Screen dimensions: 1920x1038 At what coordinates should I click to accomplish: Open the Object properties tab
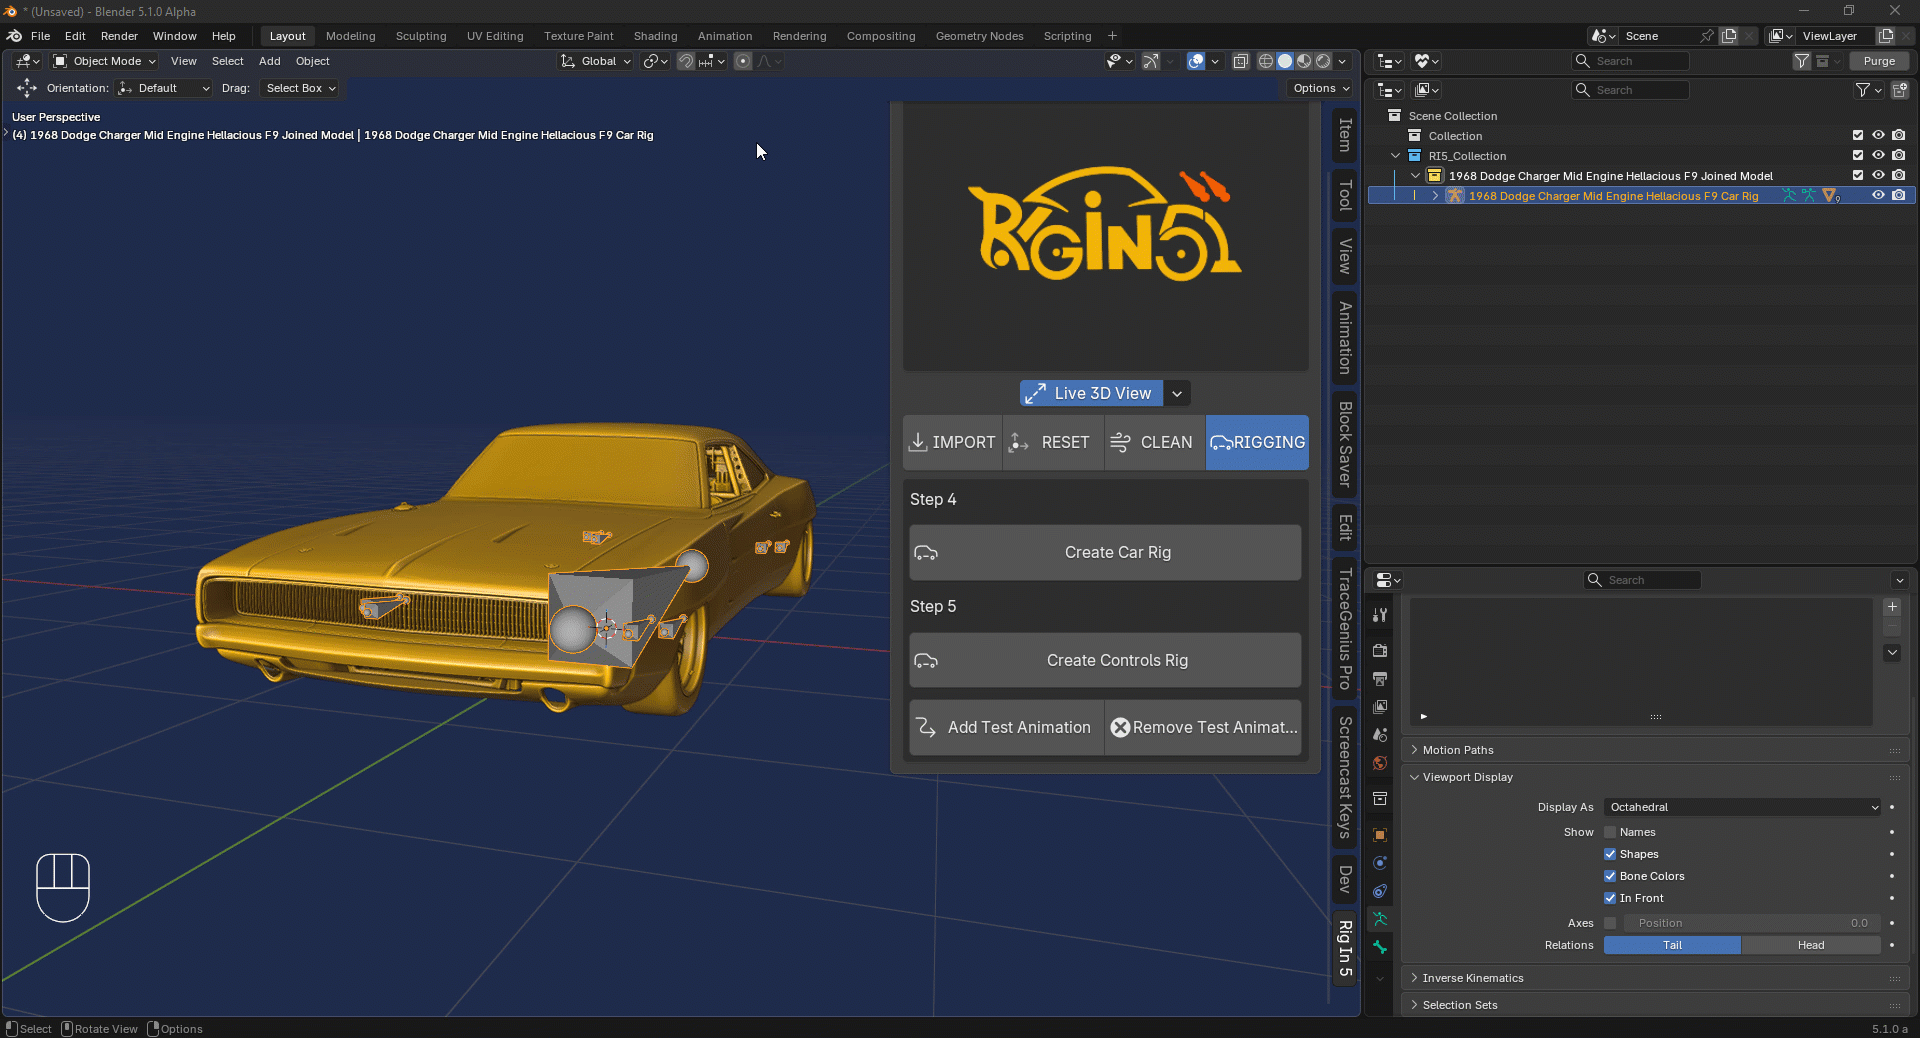1380,835
